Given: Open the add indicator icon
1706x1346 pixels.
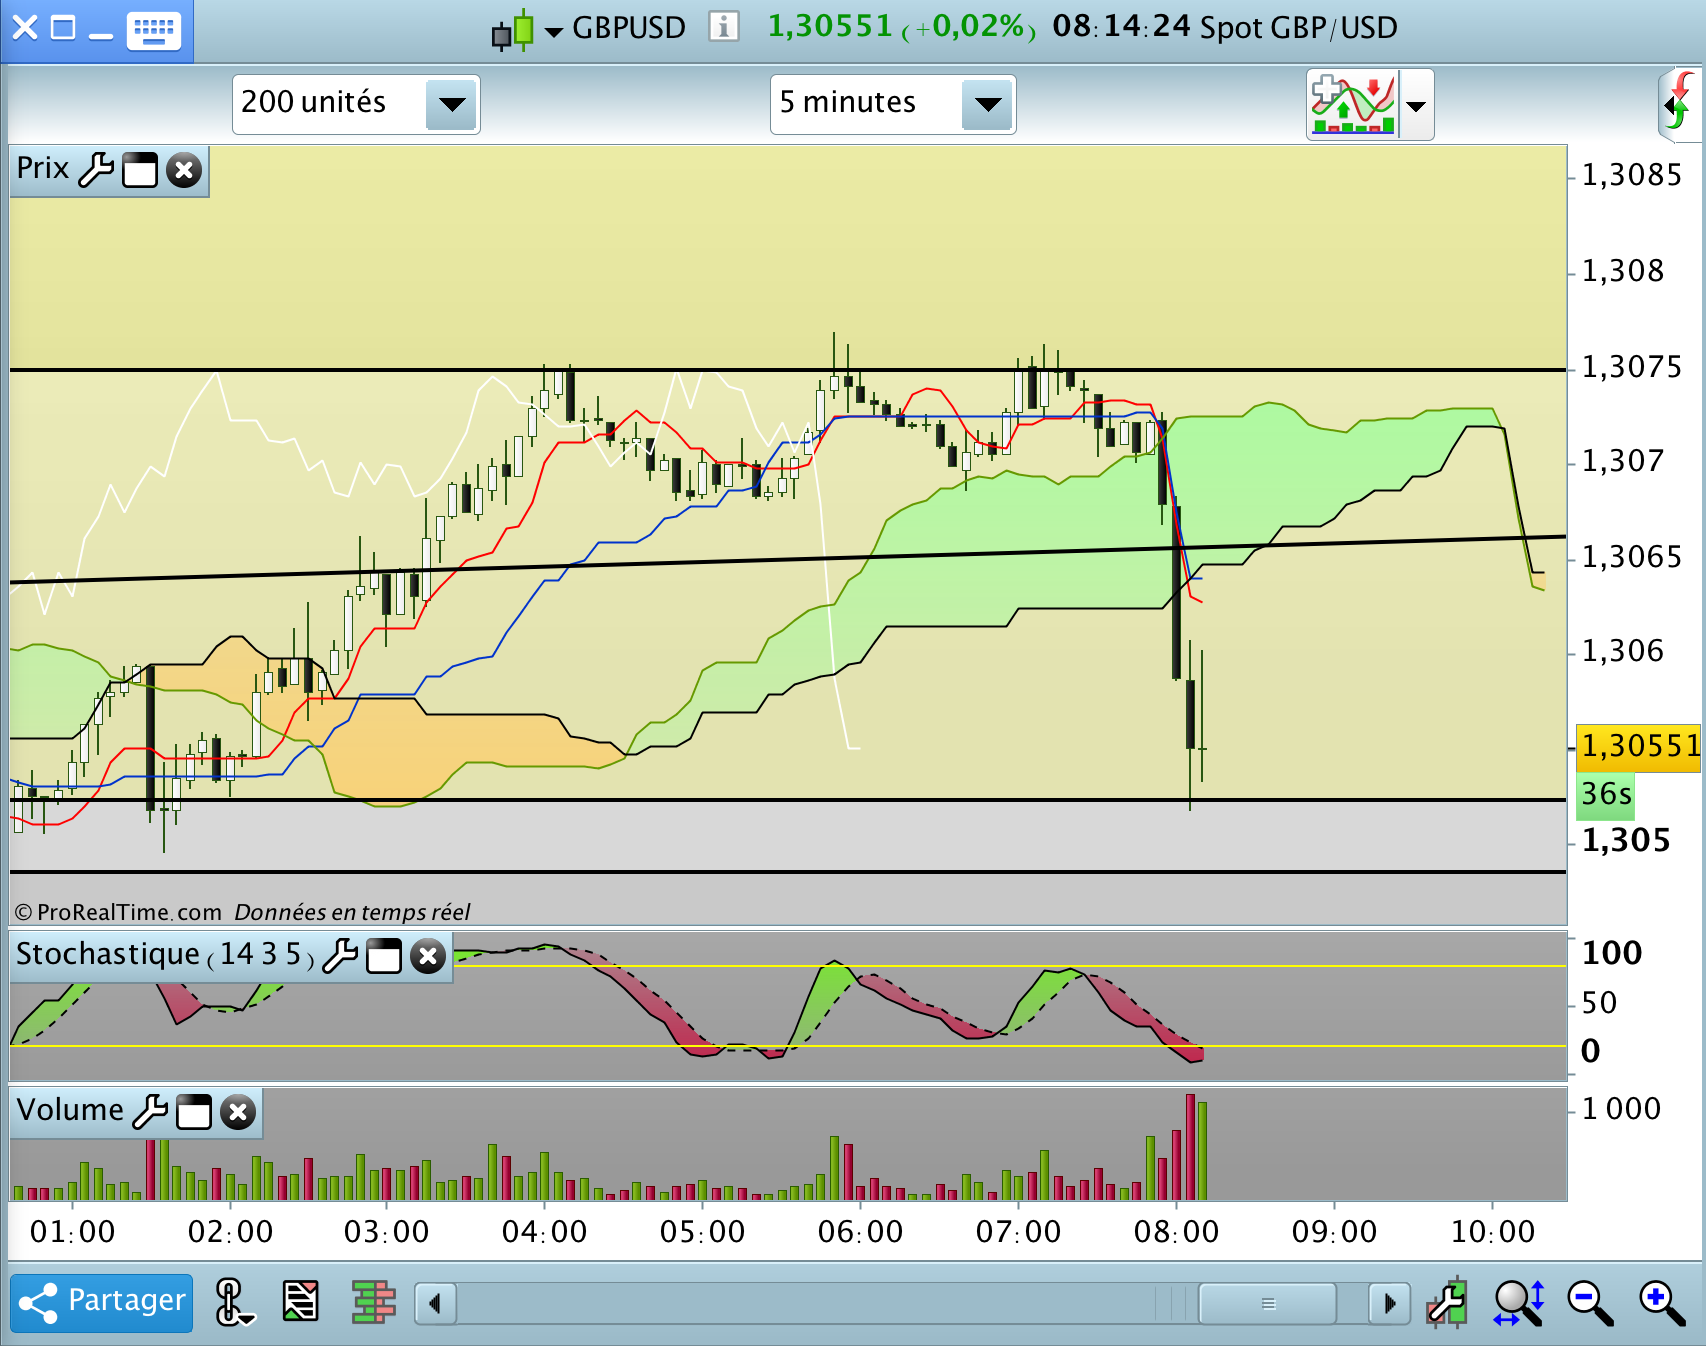Looking at the screenshot, I should [1353, 104].
